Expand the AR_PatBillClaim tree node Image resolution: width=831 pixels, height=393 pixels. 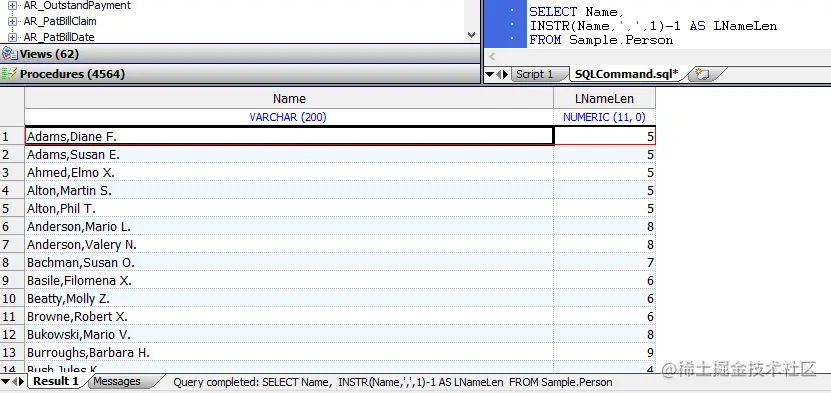click(x=12, y=22)
